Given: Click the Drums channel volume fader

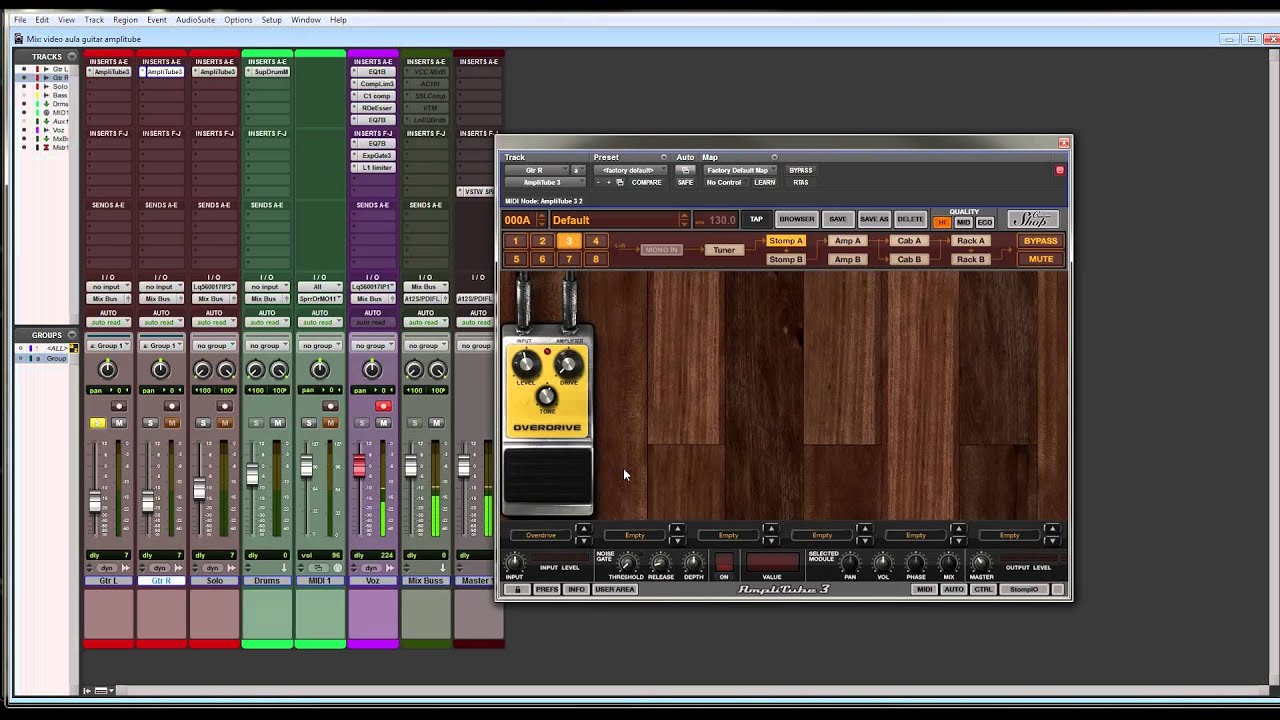Looking at the screenshot, I should click(x=253, y=475).
